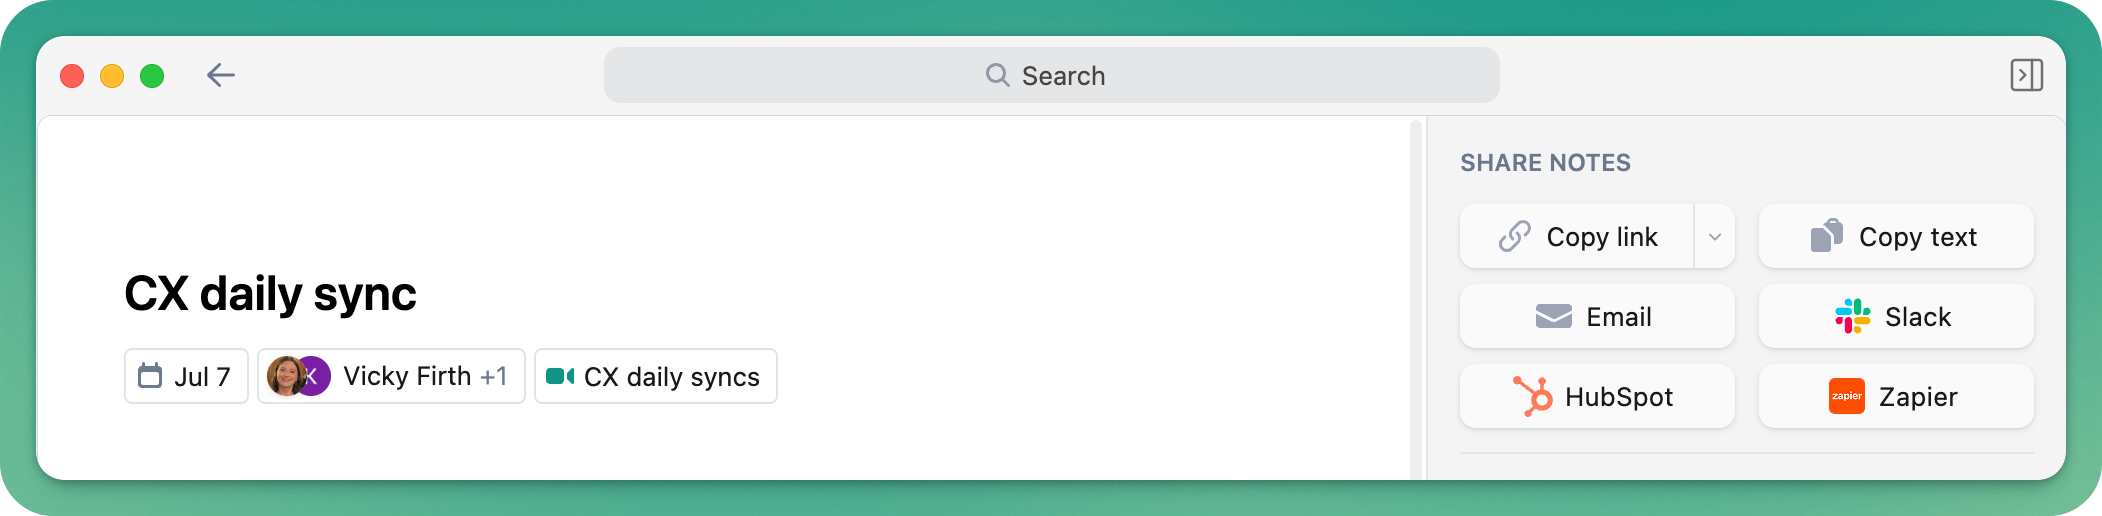Viewport: 2102px width, 516px height.
Task: Click the green video camera icon
Action: coord(560,376)
